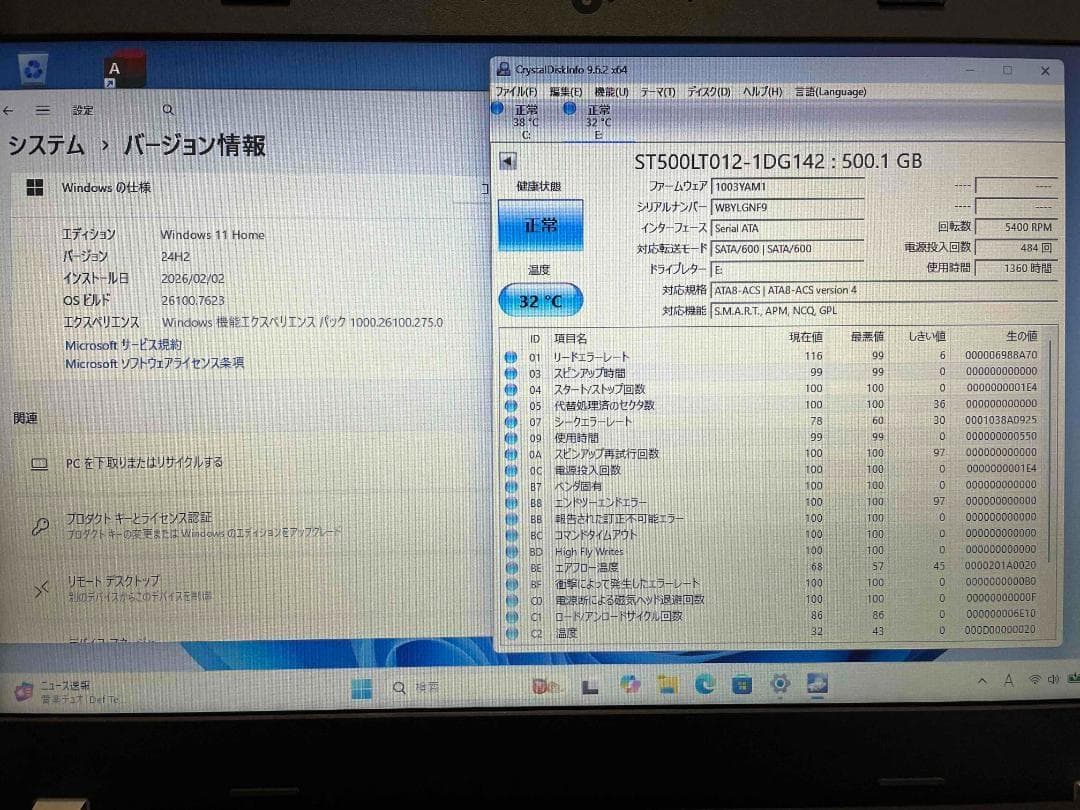
Task: Click the 32°C temperature indicator
Action: (x=540, y=300)
